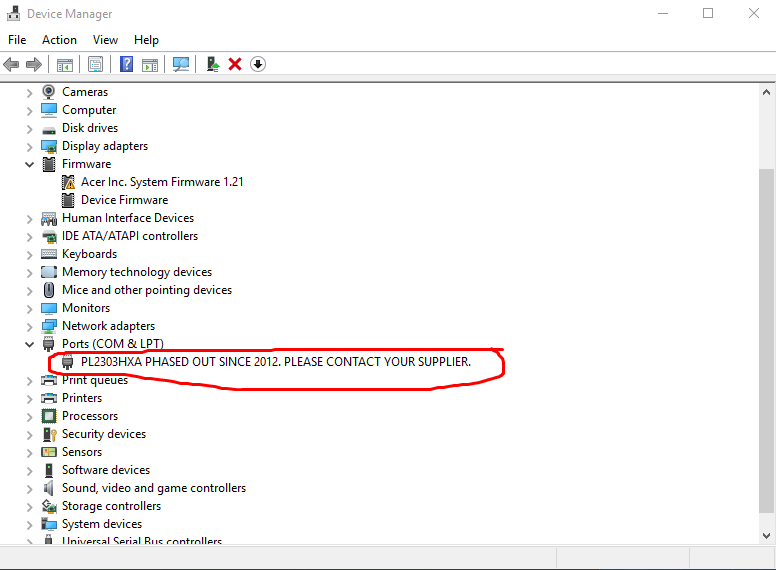The image size is (776, 570).
Task: Click the Device Manager title bar icon
Action: [13, 13]
